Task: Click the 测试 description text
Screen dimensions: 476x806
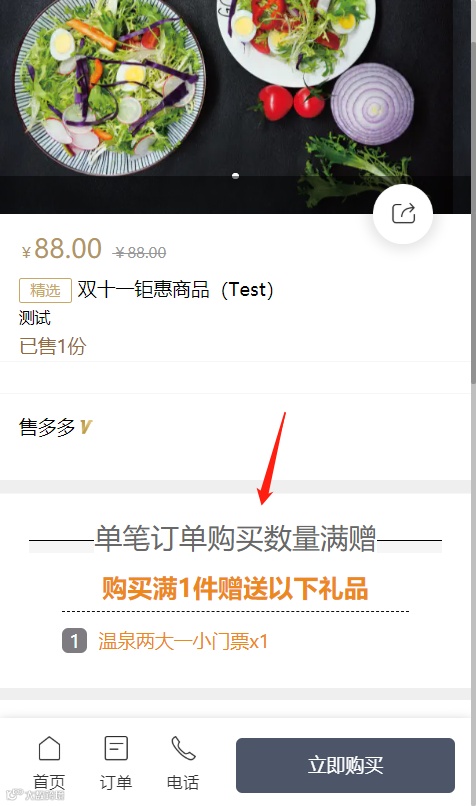Action: point(35,318)
